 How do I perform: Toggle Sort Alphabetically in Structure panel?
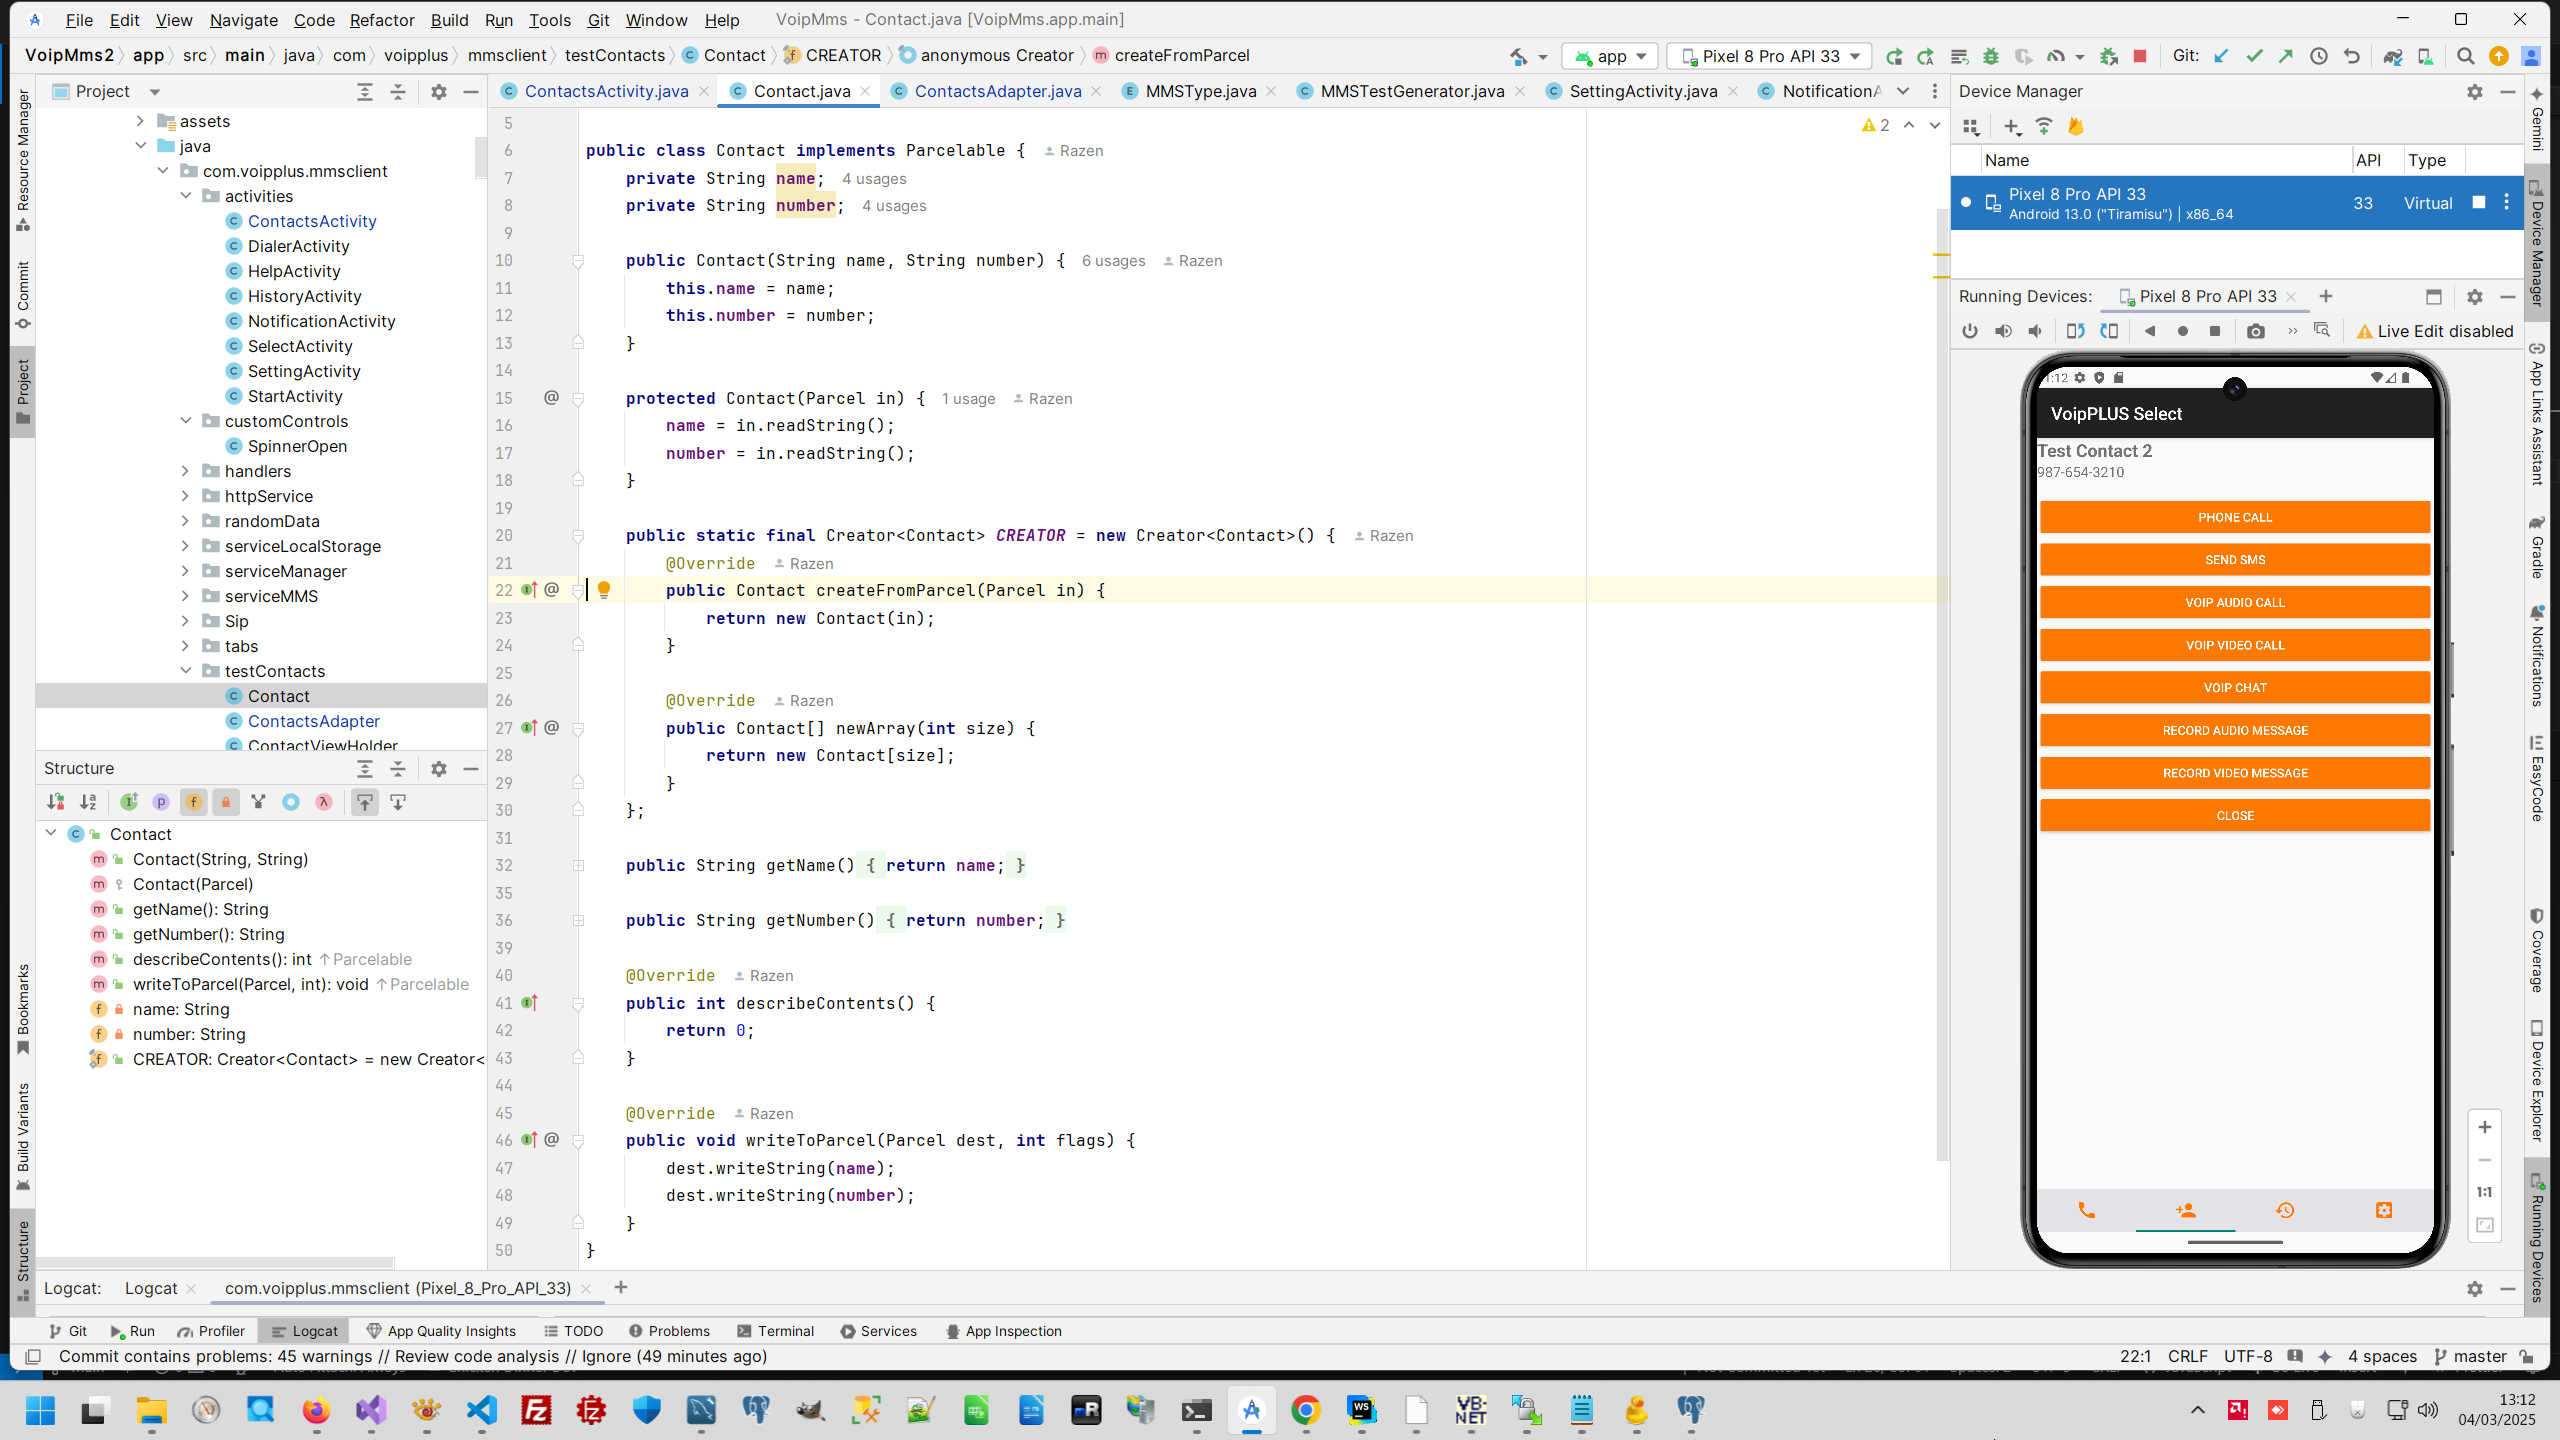click(89, 802)
